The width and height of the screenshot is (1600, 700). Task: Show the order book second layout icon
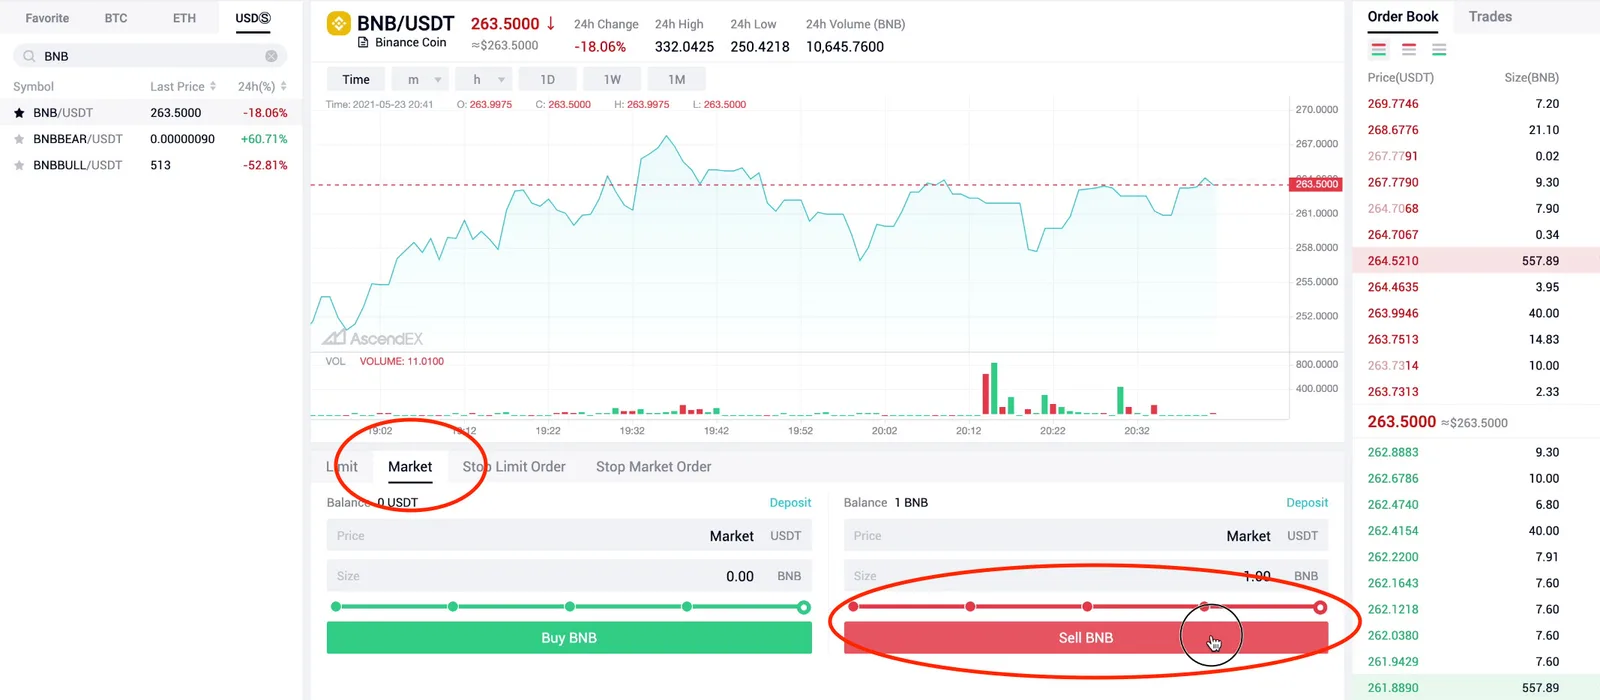pos(1409,49)
